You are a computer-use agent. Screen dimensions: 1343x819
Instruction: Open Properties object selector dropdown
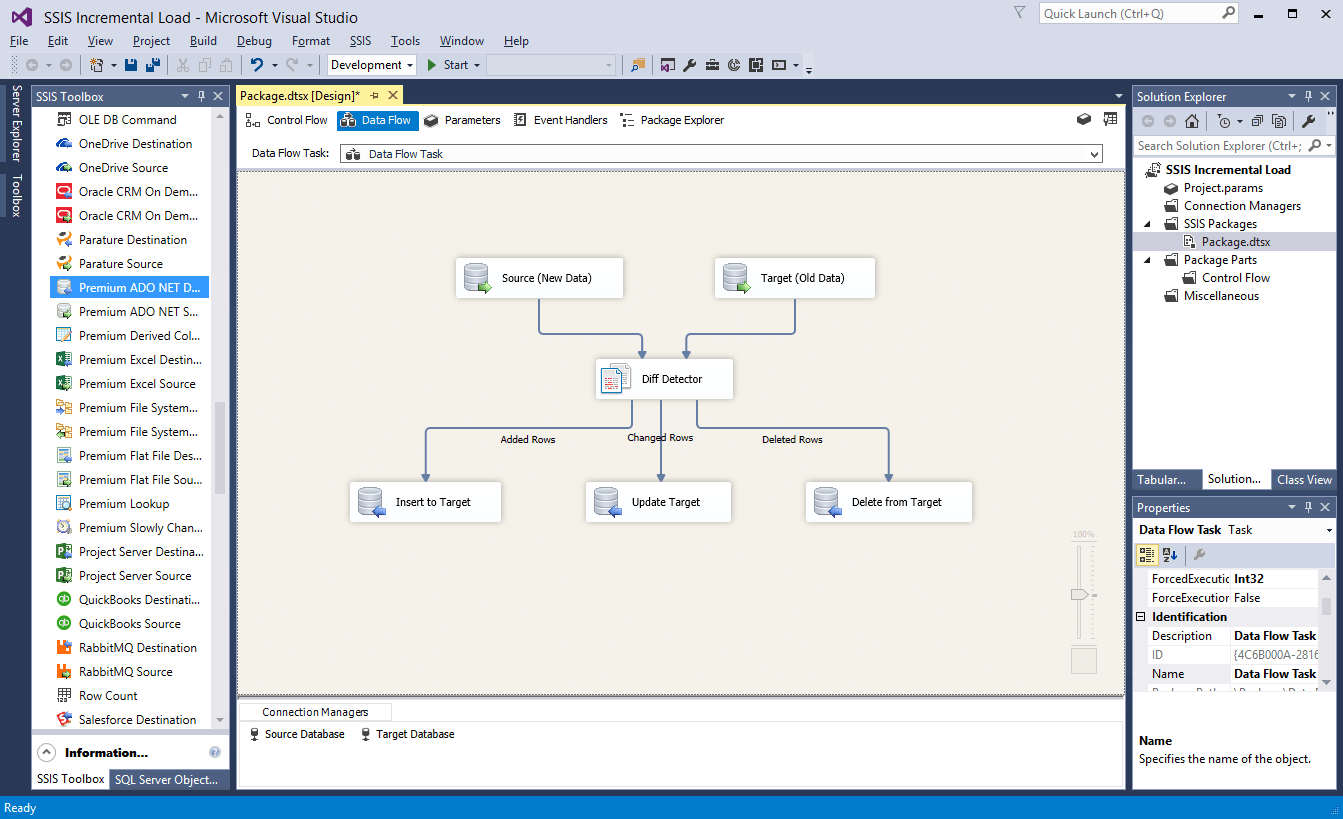tap(1329, 530)
